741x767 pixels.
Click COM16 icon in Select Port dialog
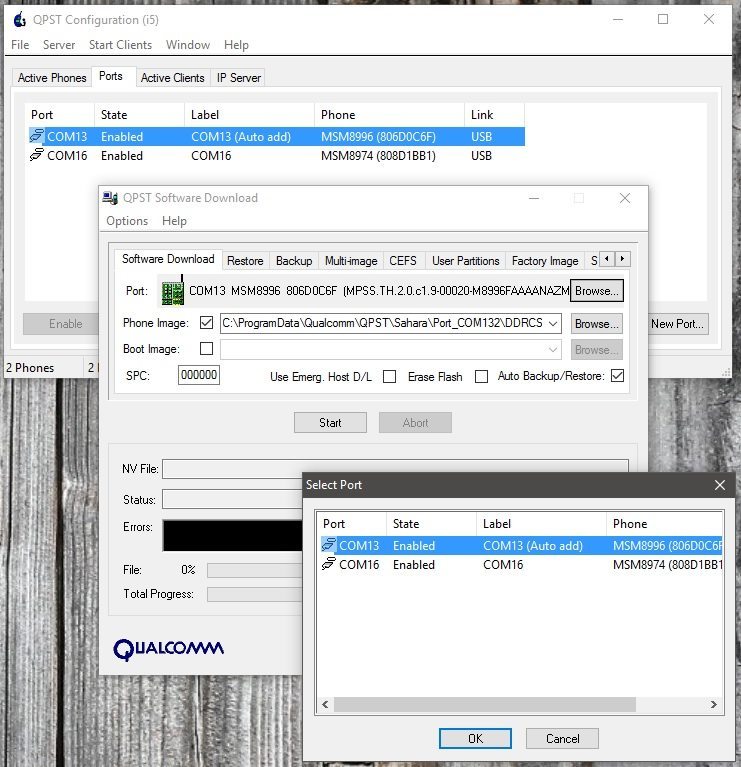pyautogui.click(x=329, y=565)
